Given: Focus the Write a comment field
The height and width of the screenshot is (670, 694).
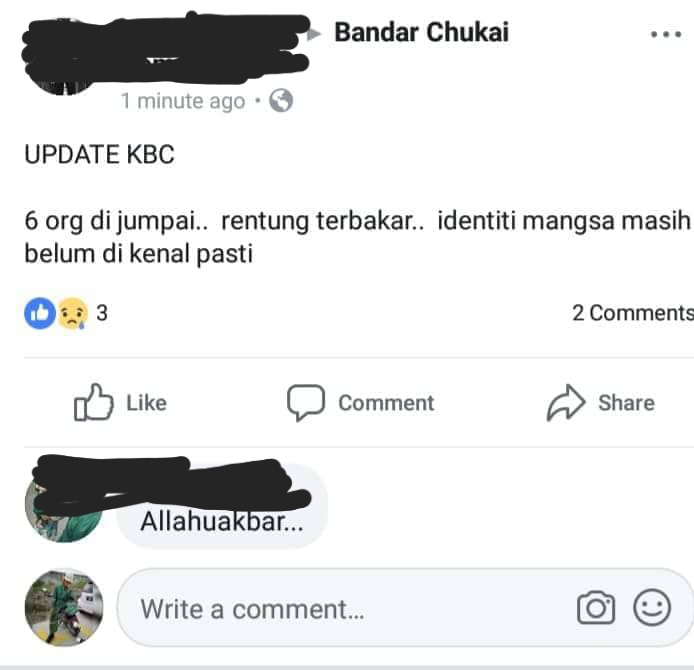Looking at the screenshot, I should tap(405, 608).
